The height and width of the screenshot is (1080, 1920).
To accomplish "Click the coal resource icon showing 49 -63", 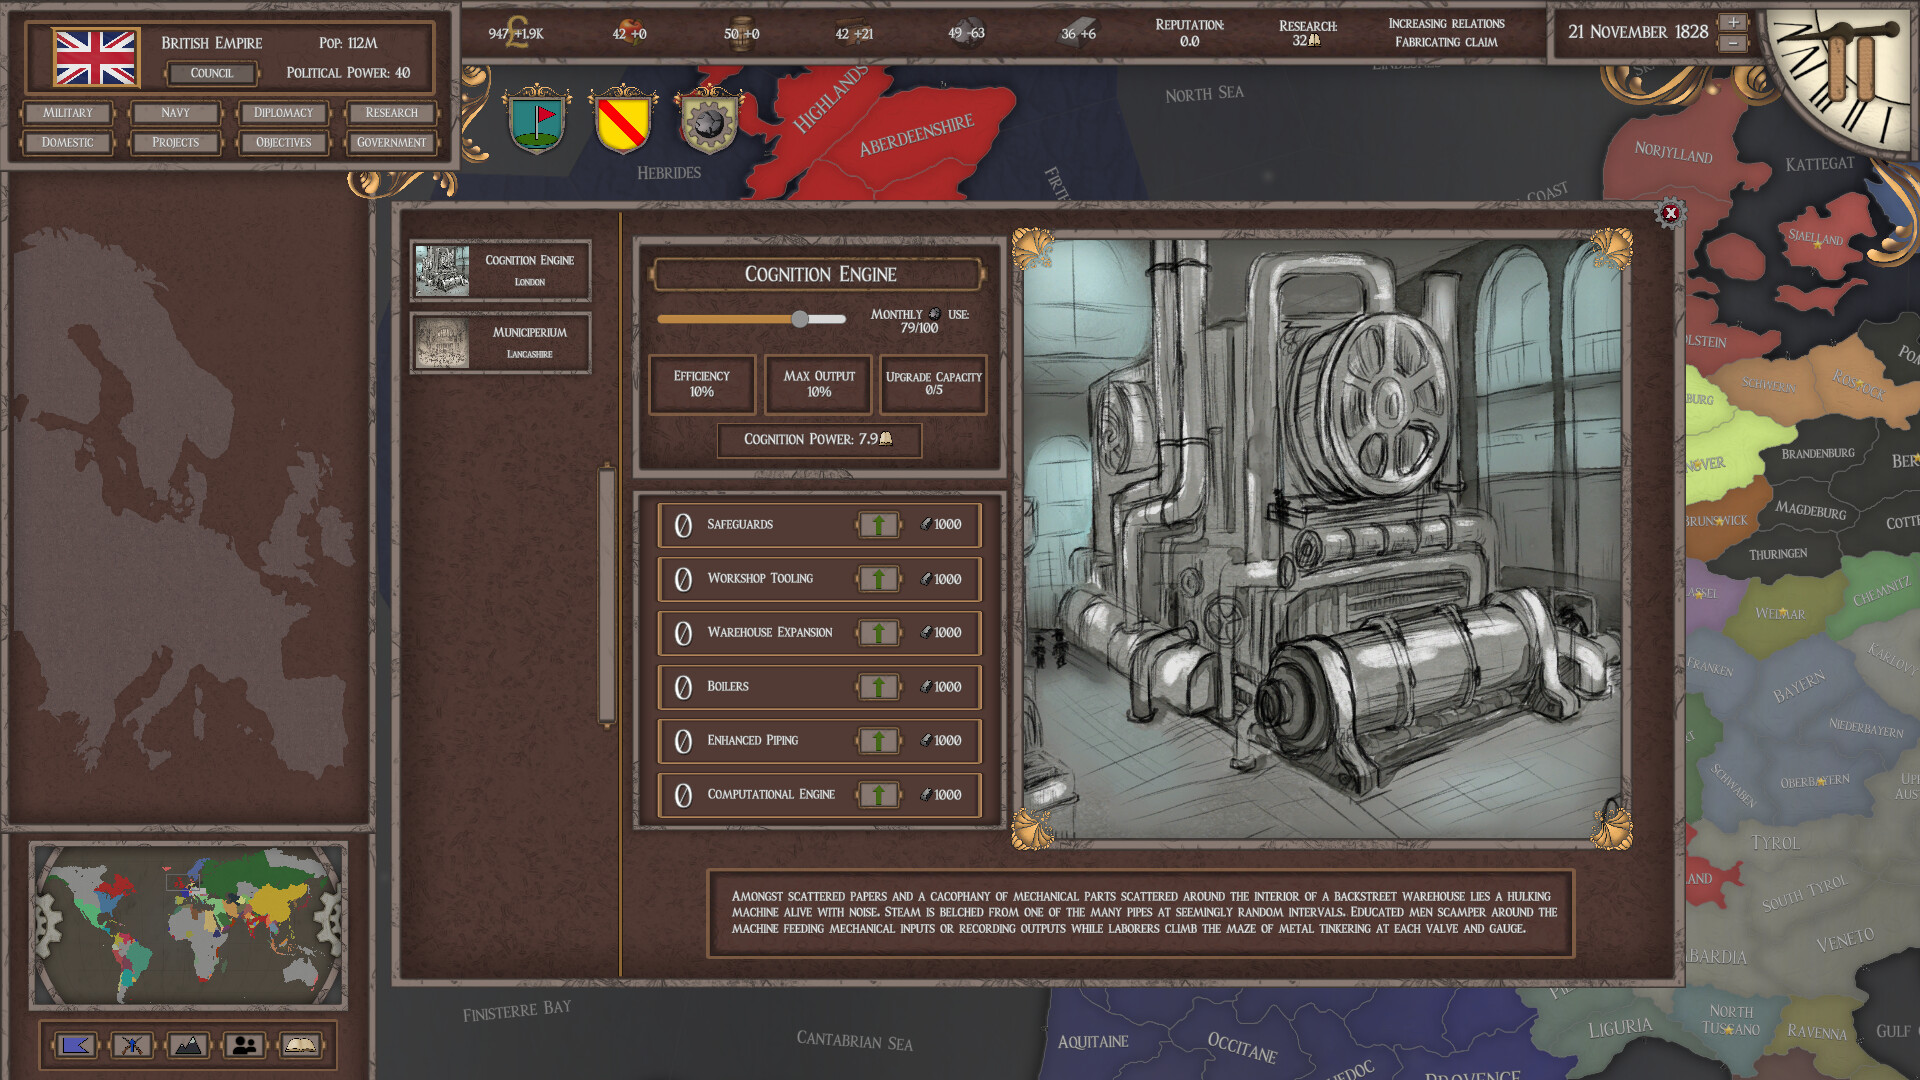I will (x=965, y=31).
